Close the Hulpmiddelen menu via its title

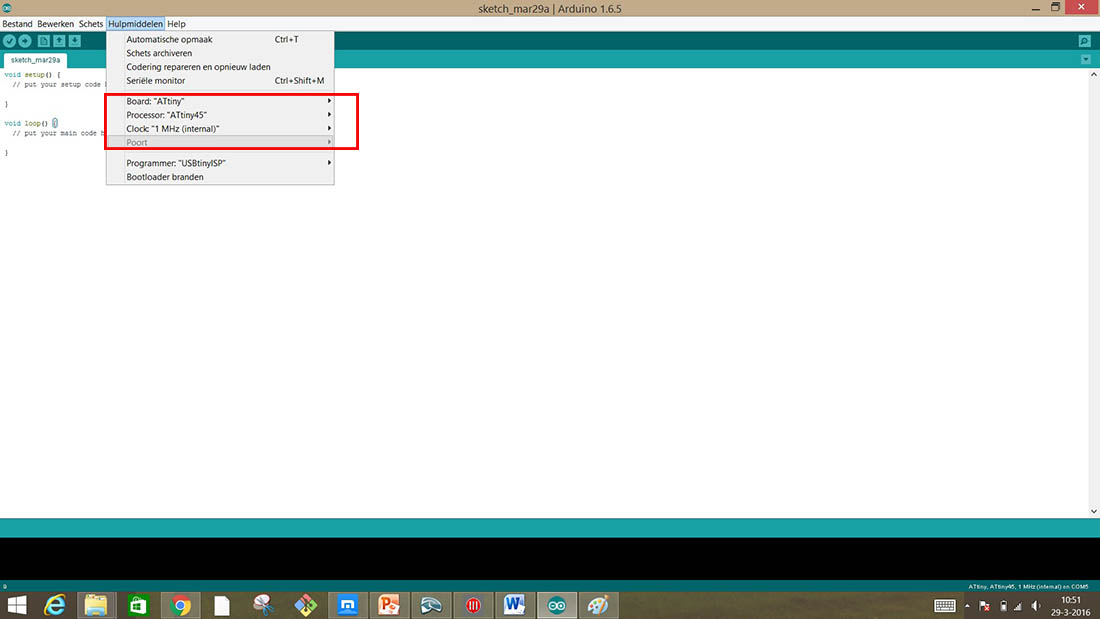click(135, 24)
